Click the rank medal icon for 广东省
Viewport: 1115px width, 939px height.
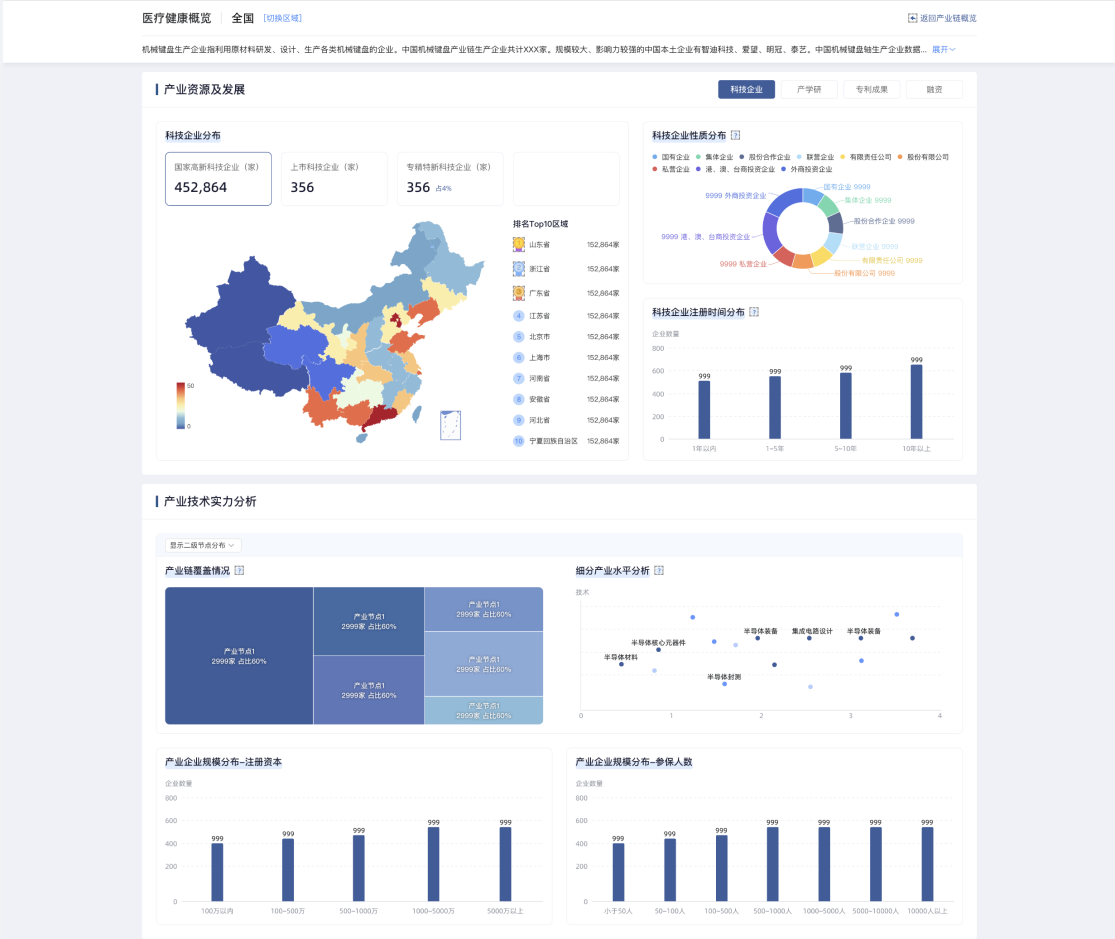coord(519,293)
